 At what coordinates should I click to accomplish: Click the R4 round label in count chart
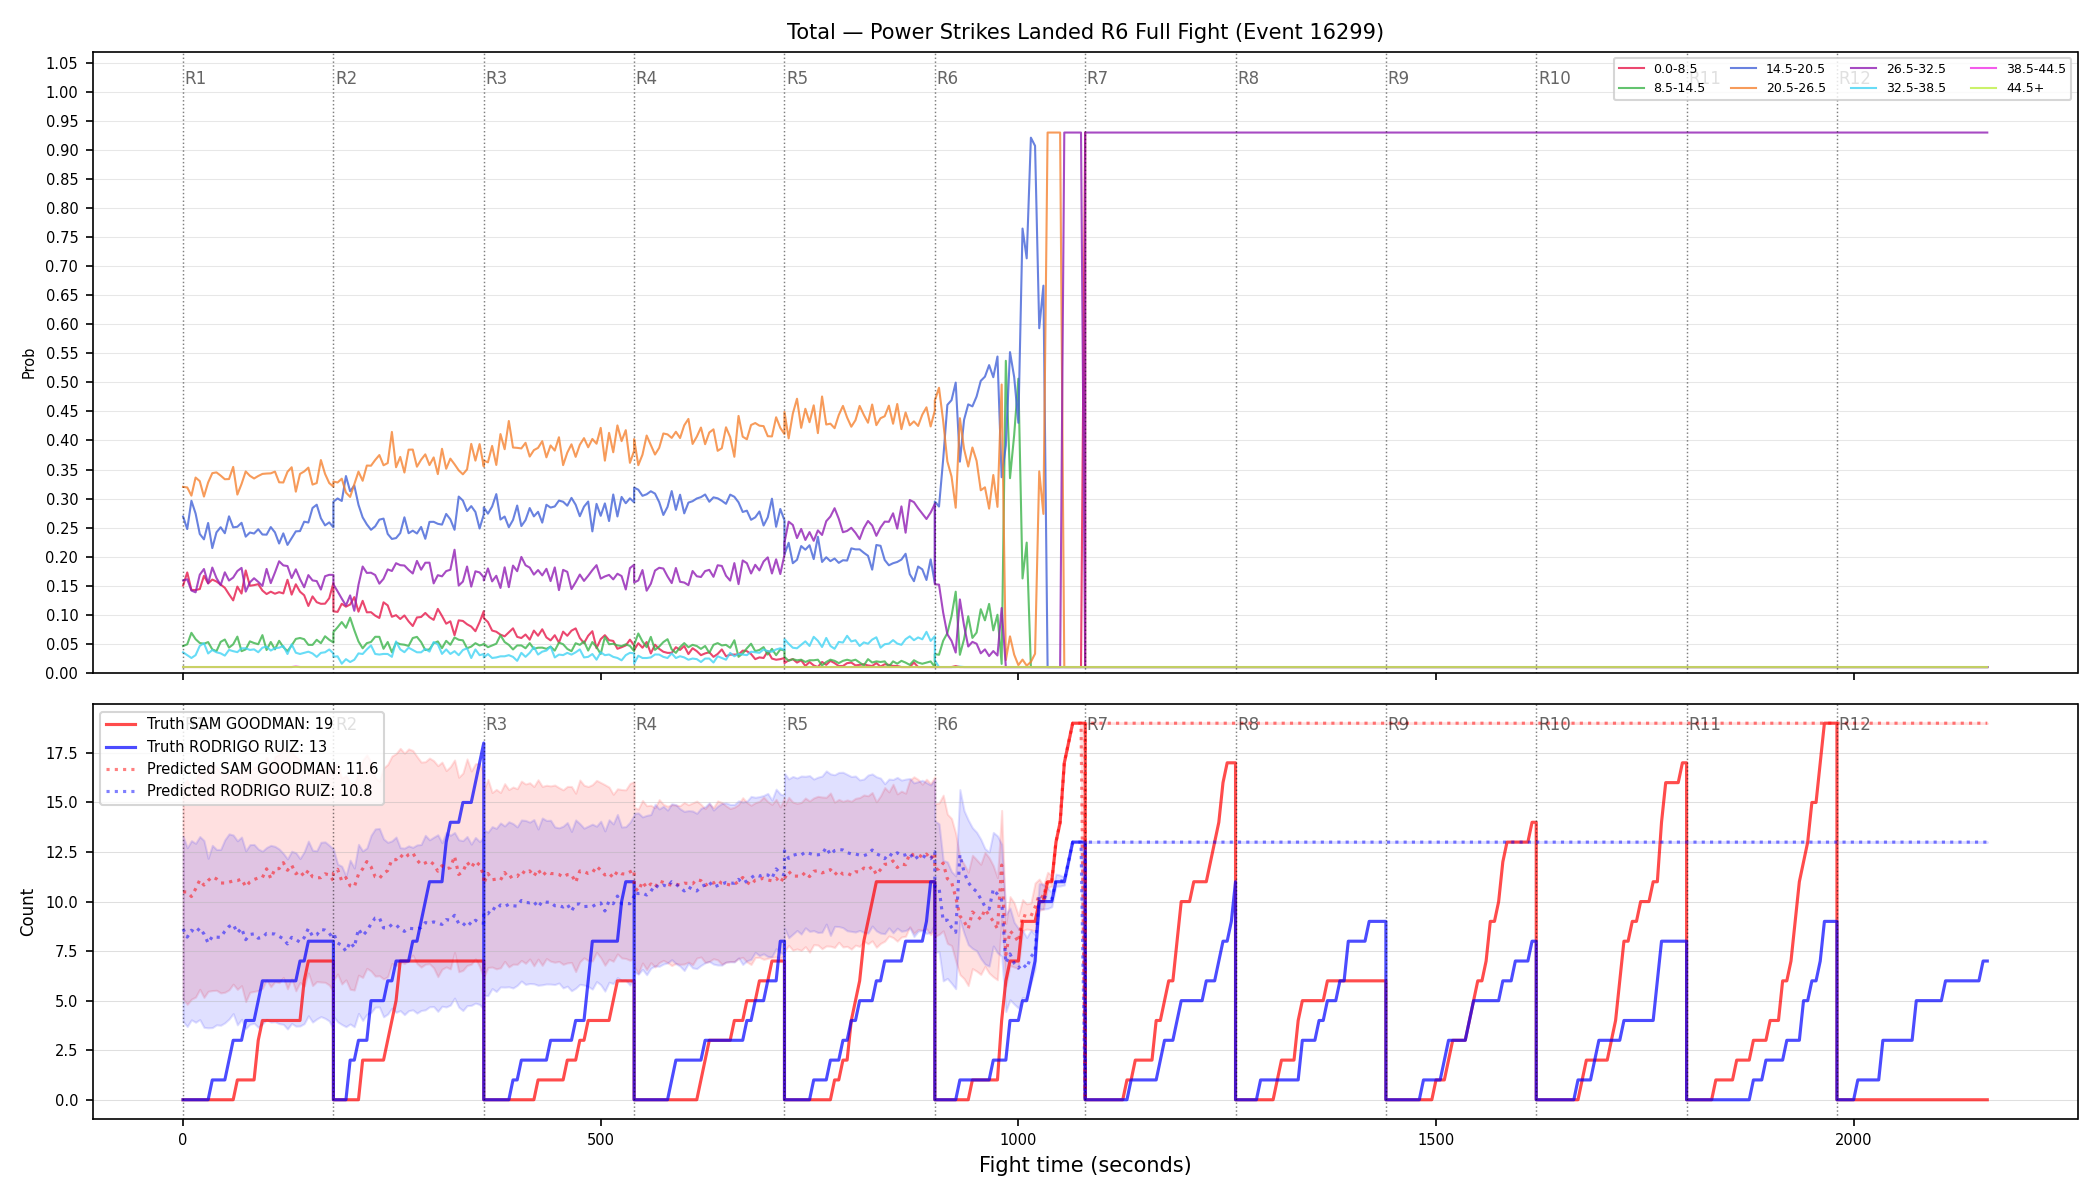point(646,724)
